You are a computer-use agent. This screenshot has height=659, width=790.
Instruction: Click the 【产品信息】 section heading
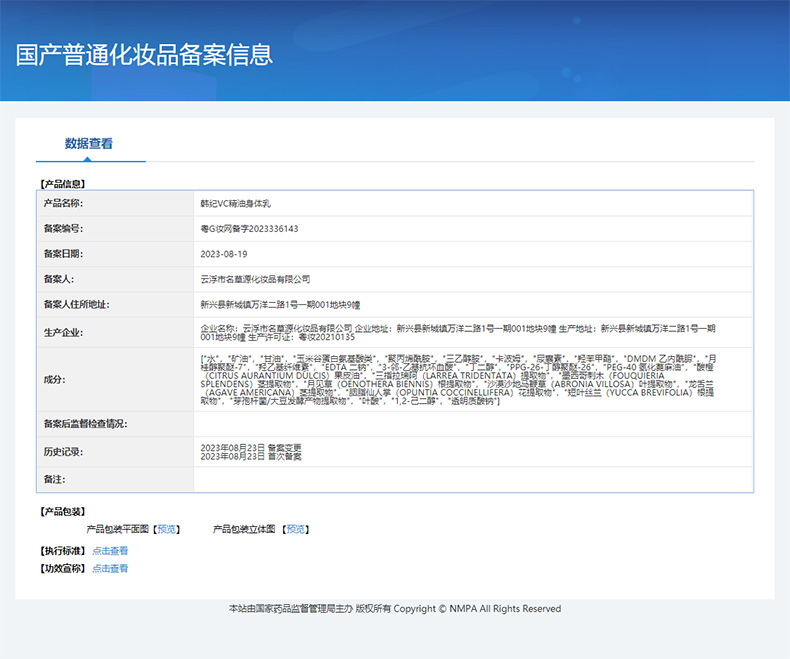(x=62, y=184)
